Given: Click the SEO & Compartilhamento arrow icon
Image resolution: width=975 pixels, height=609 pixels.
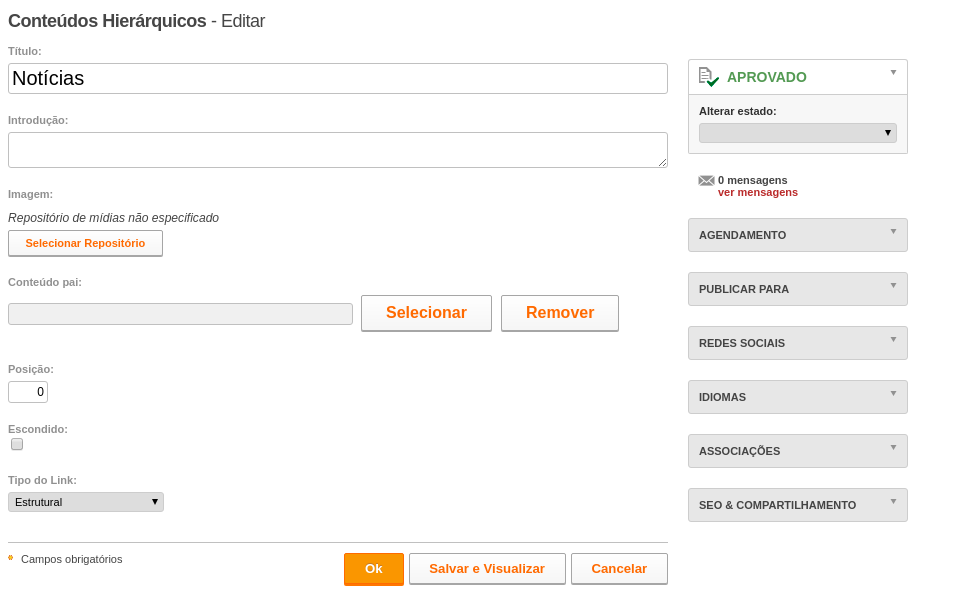Looking at the screenshot, I should (894, 501).
